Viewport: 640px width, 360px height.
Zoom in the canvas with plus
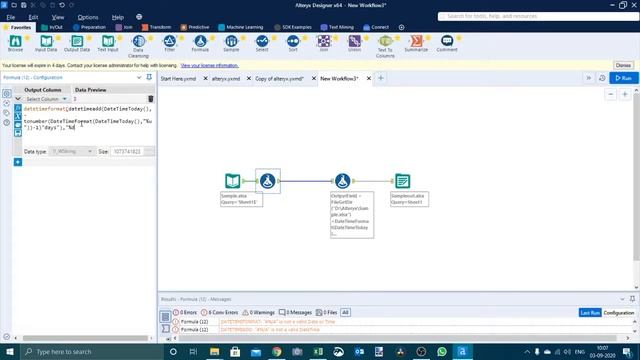pyautogui.click(x=624, y=94)
